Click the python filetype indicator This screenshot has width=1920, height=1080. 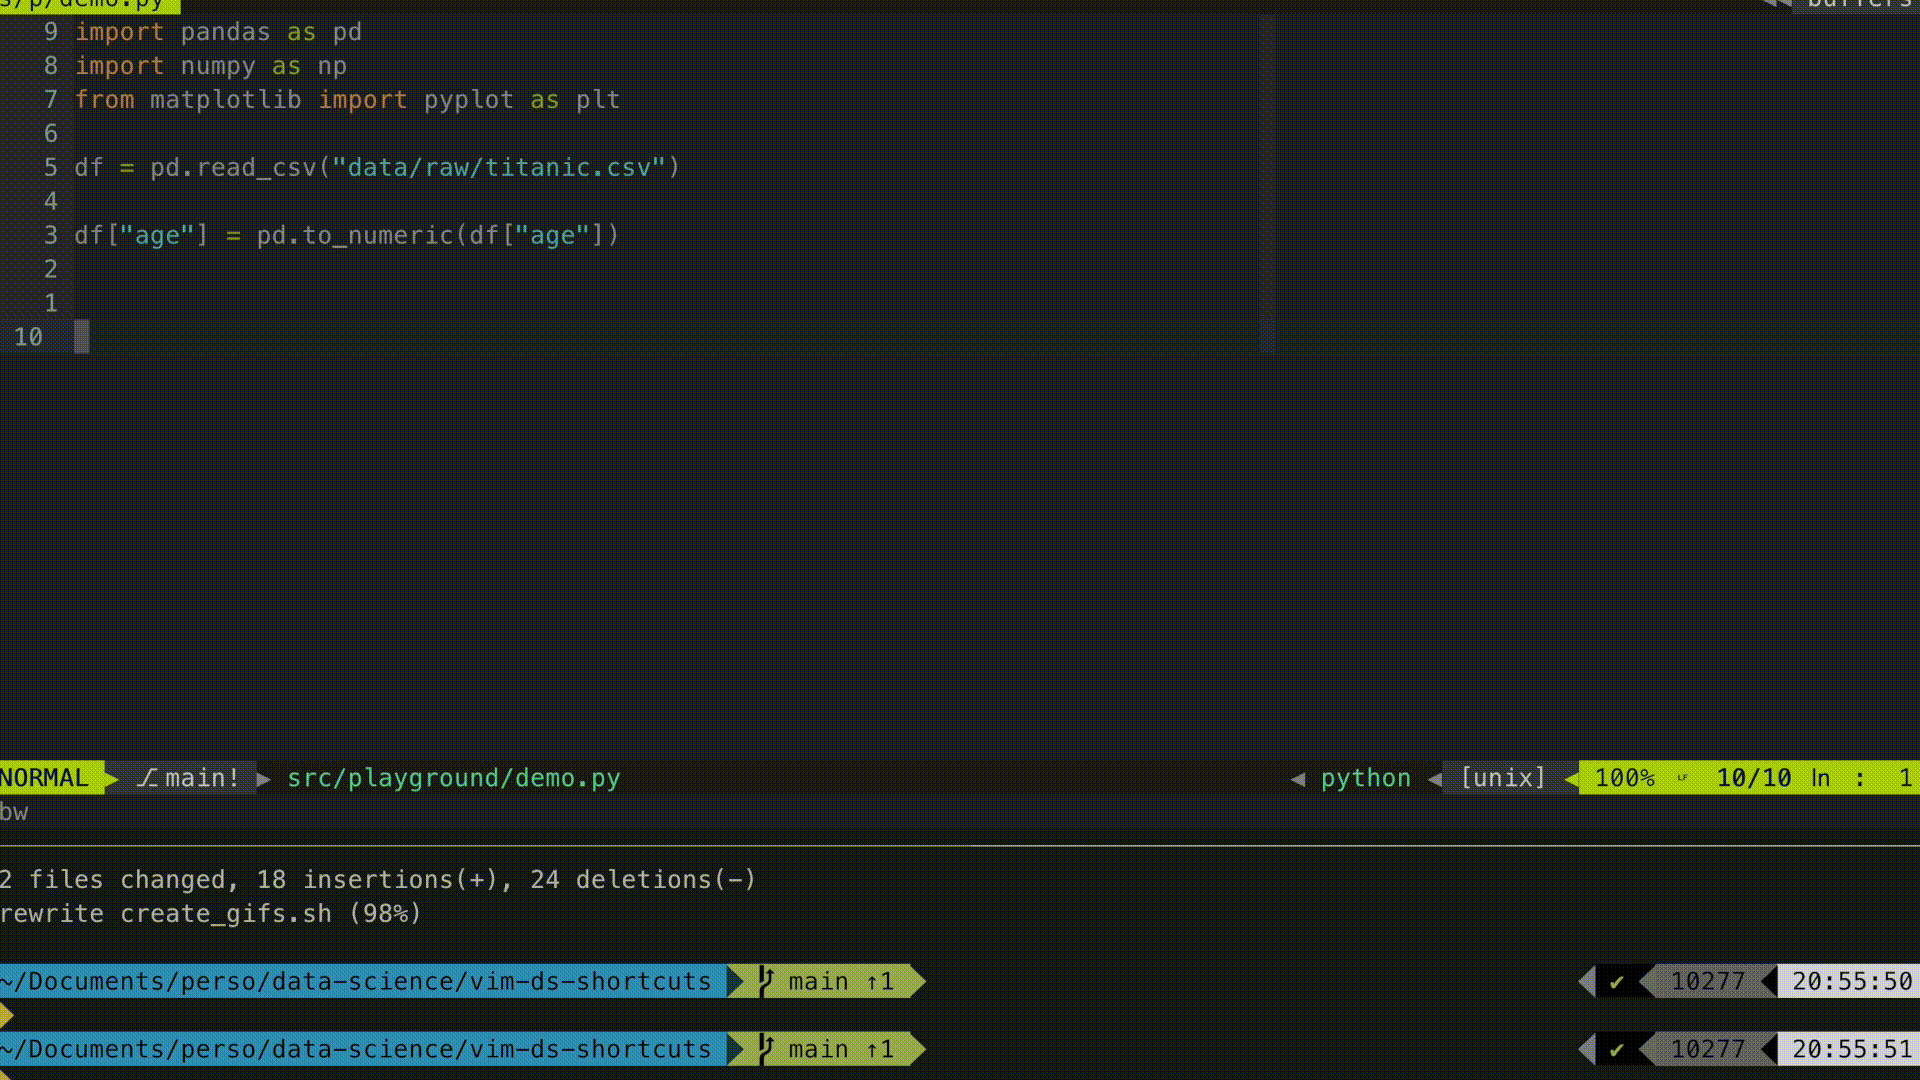coord(1365,778)
